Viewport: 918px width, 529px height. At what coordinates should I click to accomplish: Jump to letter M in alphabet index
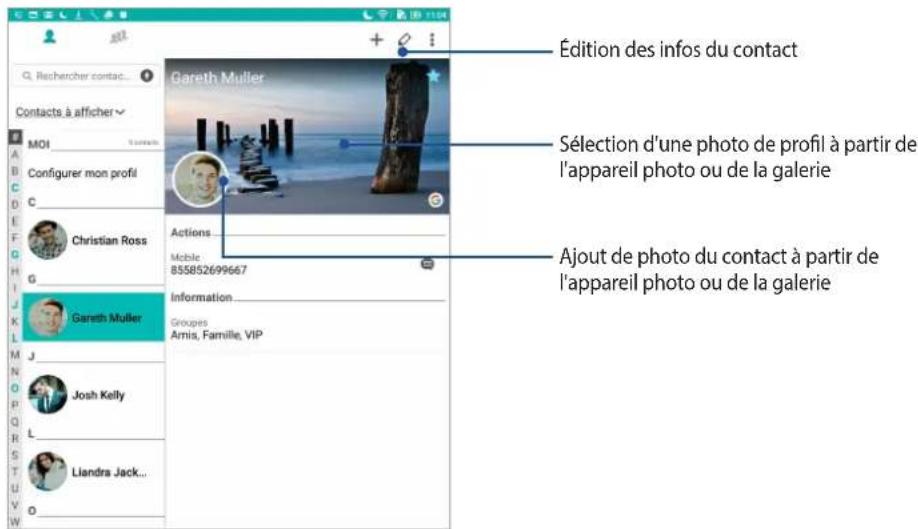coord(15,355)
